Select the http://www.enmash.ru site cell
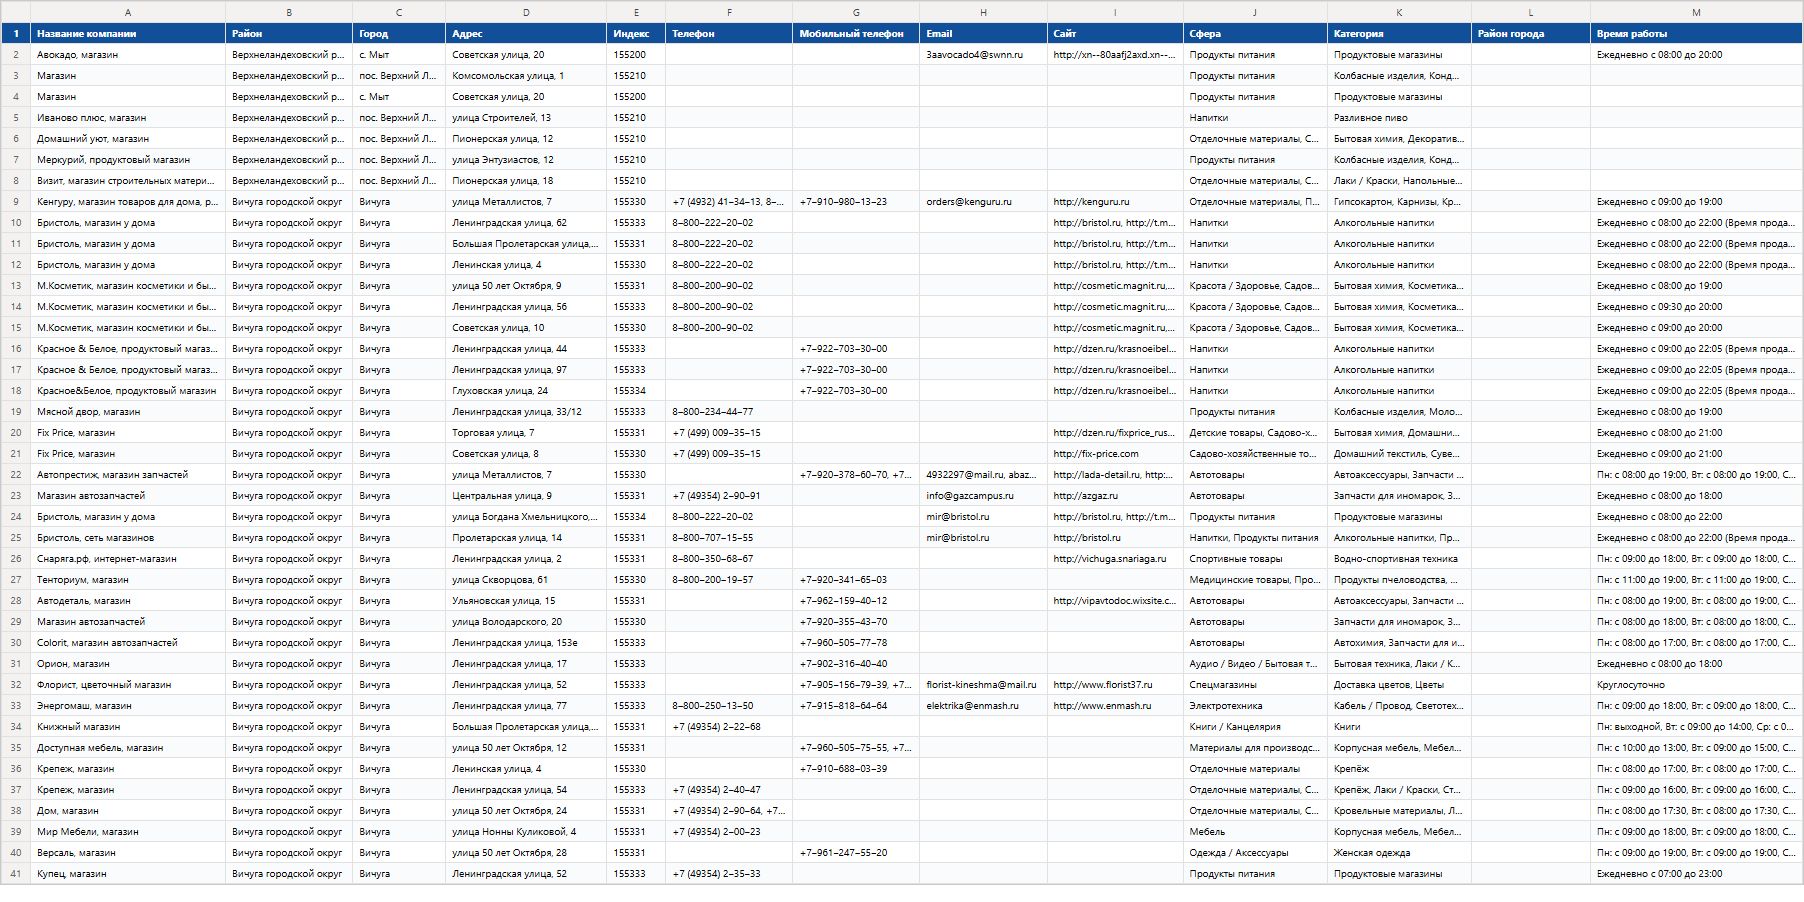The image size is (1804, 902). (1115, 706)
